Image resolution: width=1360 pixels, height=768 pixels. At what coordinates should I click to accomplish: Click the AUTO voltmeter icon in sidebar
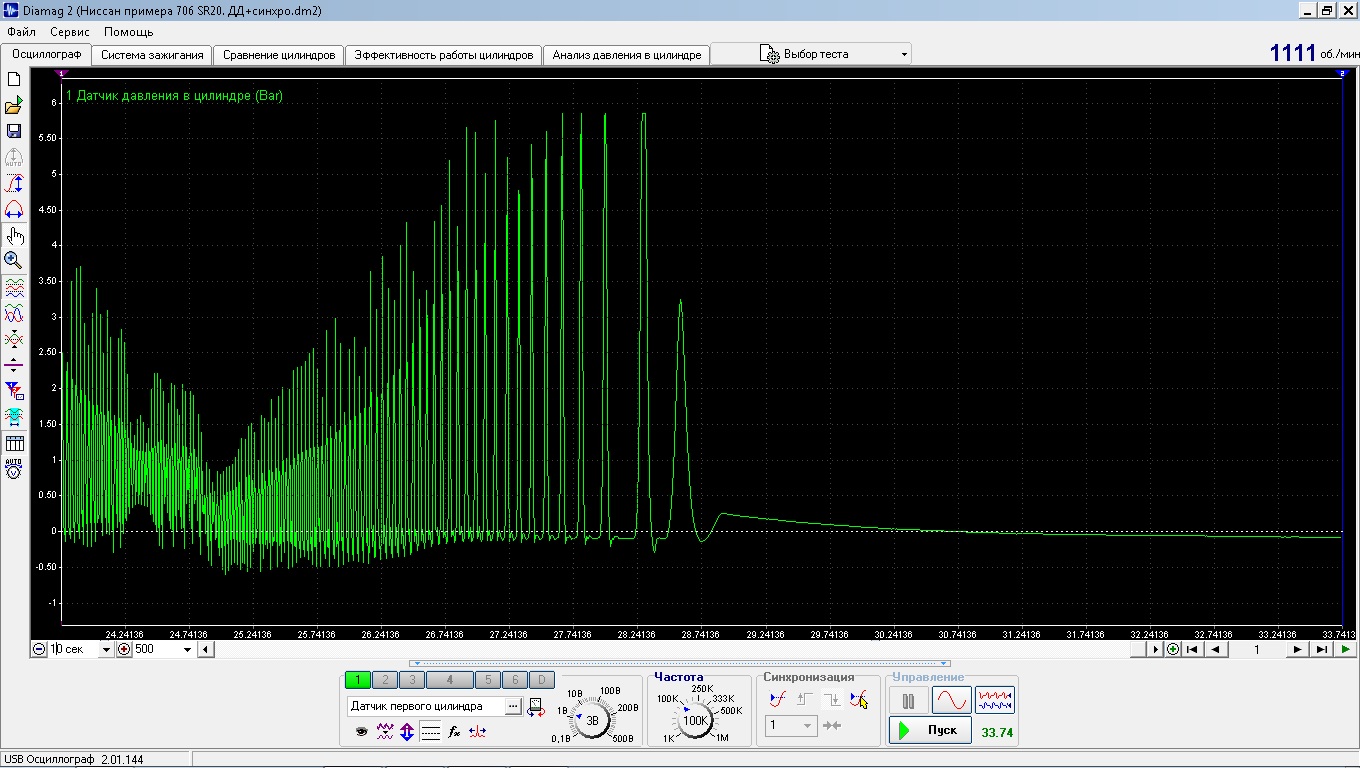[x=14, y=468]
